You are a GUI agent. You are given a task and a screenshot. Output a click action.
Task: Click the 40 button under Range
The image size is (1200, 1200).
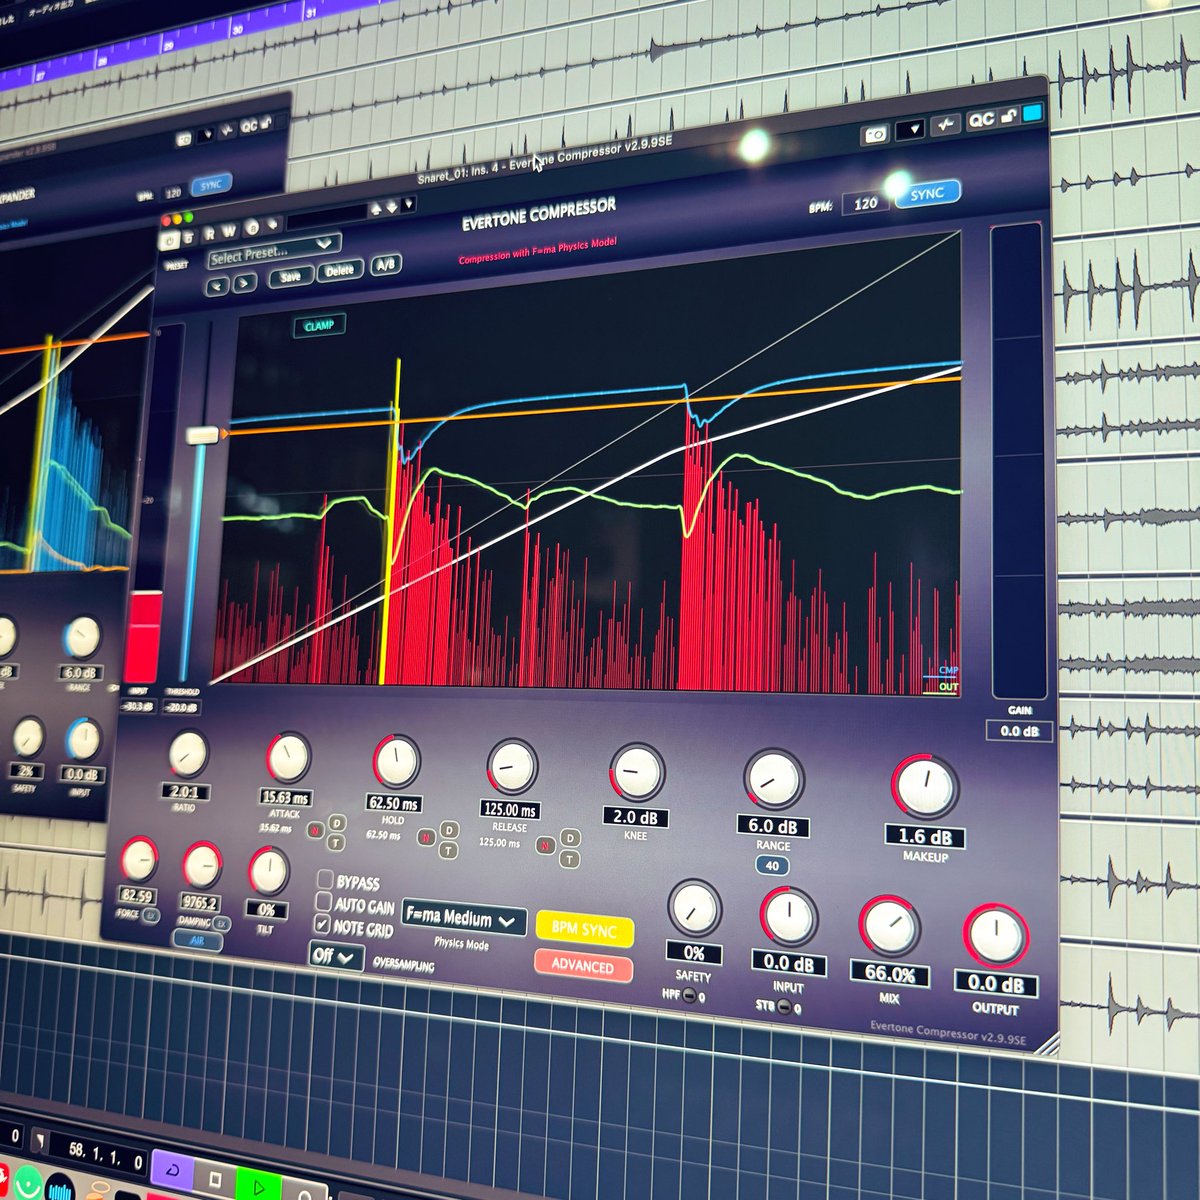tap(772, 866)
